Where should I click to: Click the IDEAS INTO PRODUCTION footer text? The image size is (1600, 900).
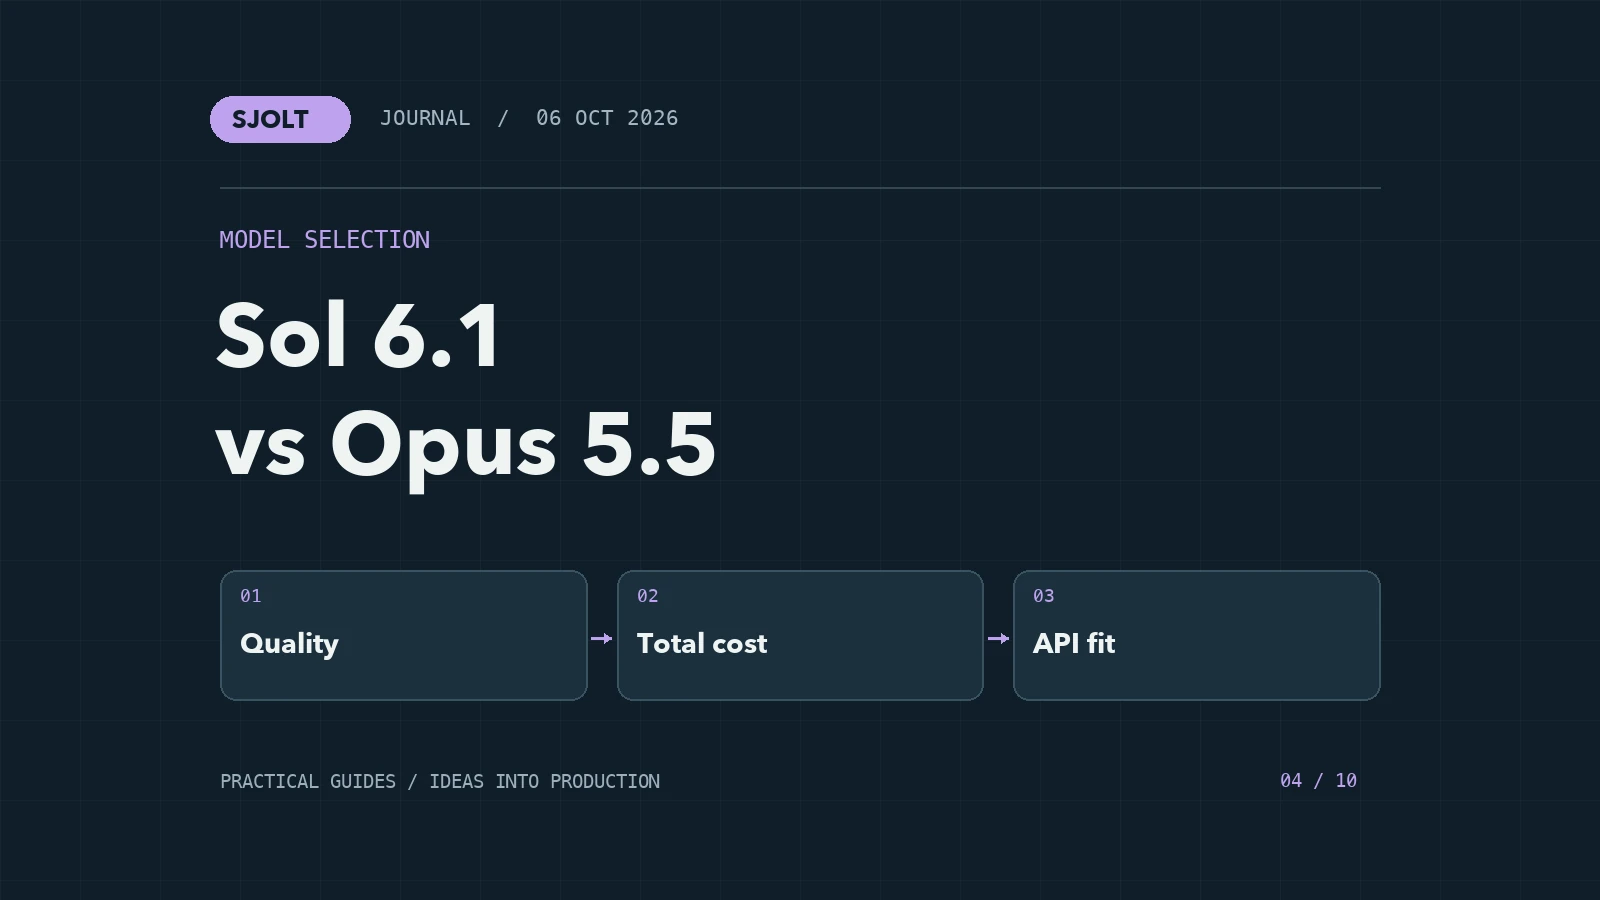pyautogui.click(x=545, y=781)
